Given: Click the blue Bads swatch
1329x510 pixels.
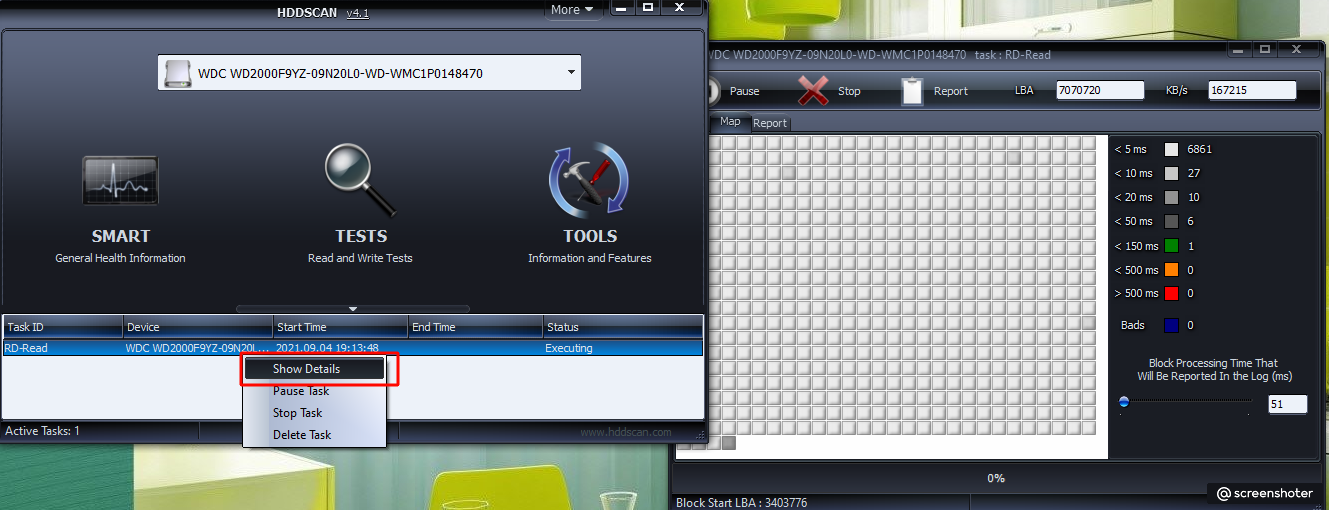Looking at the screenshot, I should [1171, 325].
